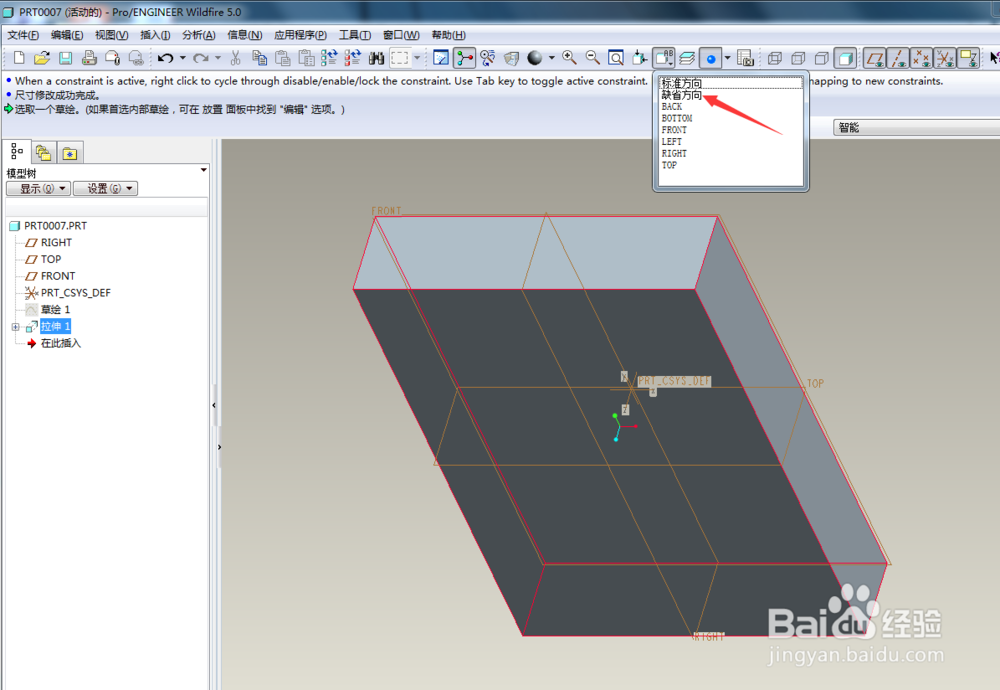Click the redo arrow icon
The height and width of the screenshot is (690, 1000).
coord(201,58)
